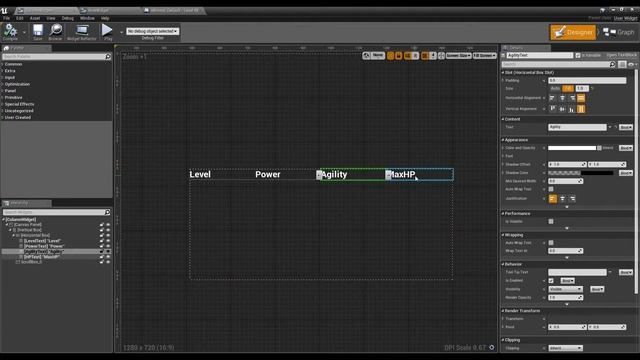
Task: Set slot Size to Auto
Action: 555,89
